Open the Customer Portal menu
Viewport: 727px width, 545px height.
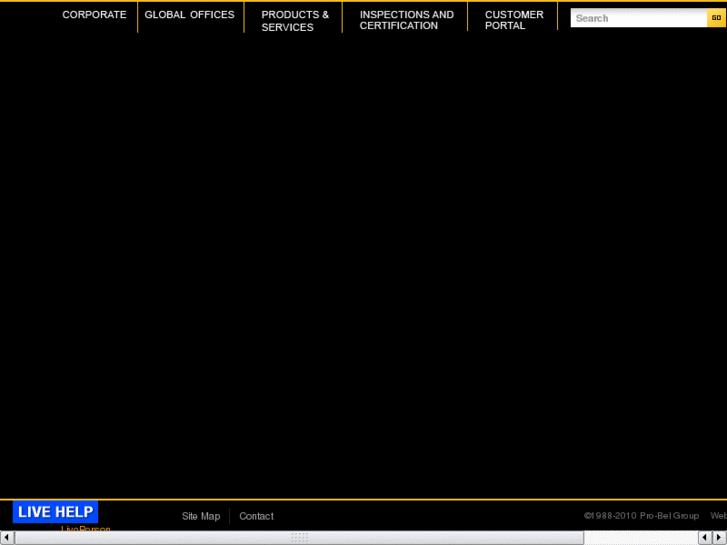tap(514, 20)
